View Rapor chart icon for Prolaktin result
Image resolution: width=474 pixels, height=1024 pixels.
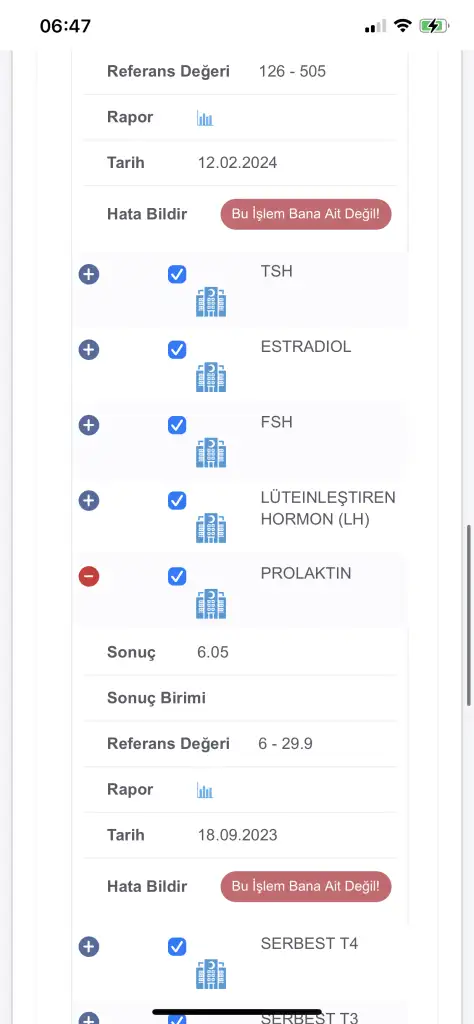point(205,790)
